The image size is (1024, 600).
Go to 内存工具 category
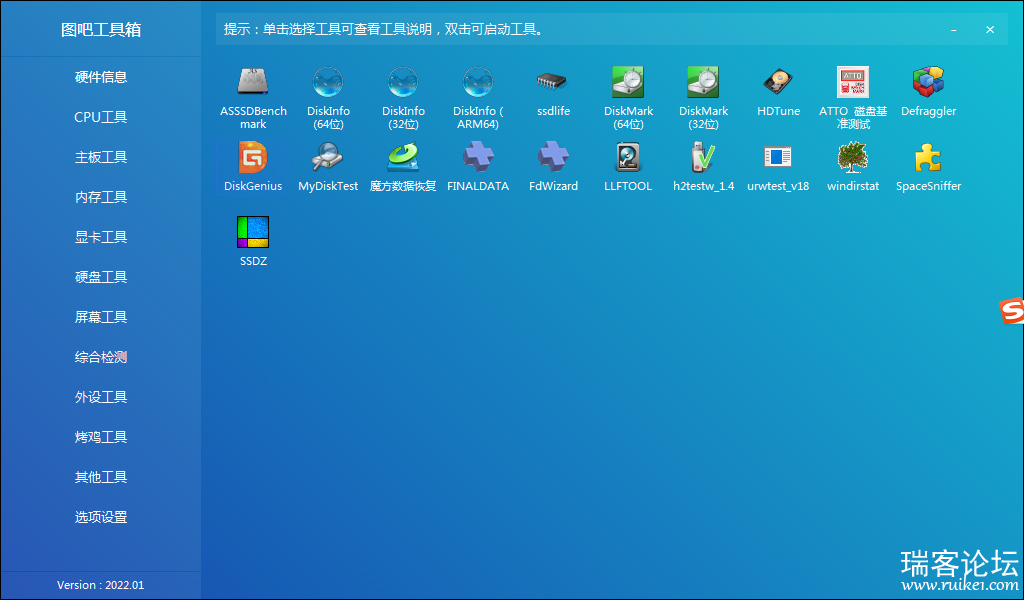pyautogui.click(x=101, y=197)
